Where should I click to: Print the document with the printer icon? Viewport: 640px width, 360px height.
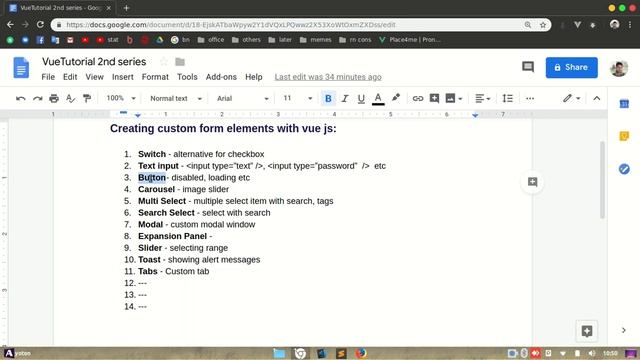54,98
